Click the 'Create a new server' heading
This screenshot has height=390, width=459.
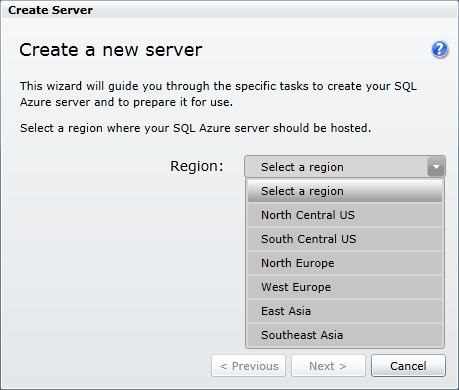click(111, 50)
